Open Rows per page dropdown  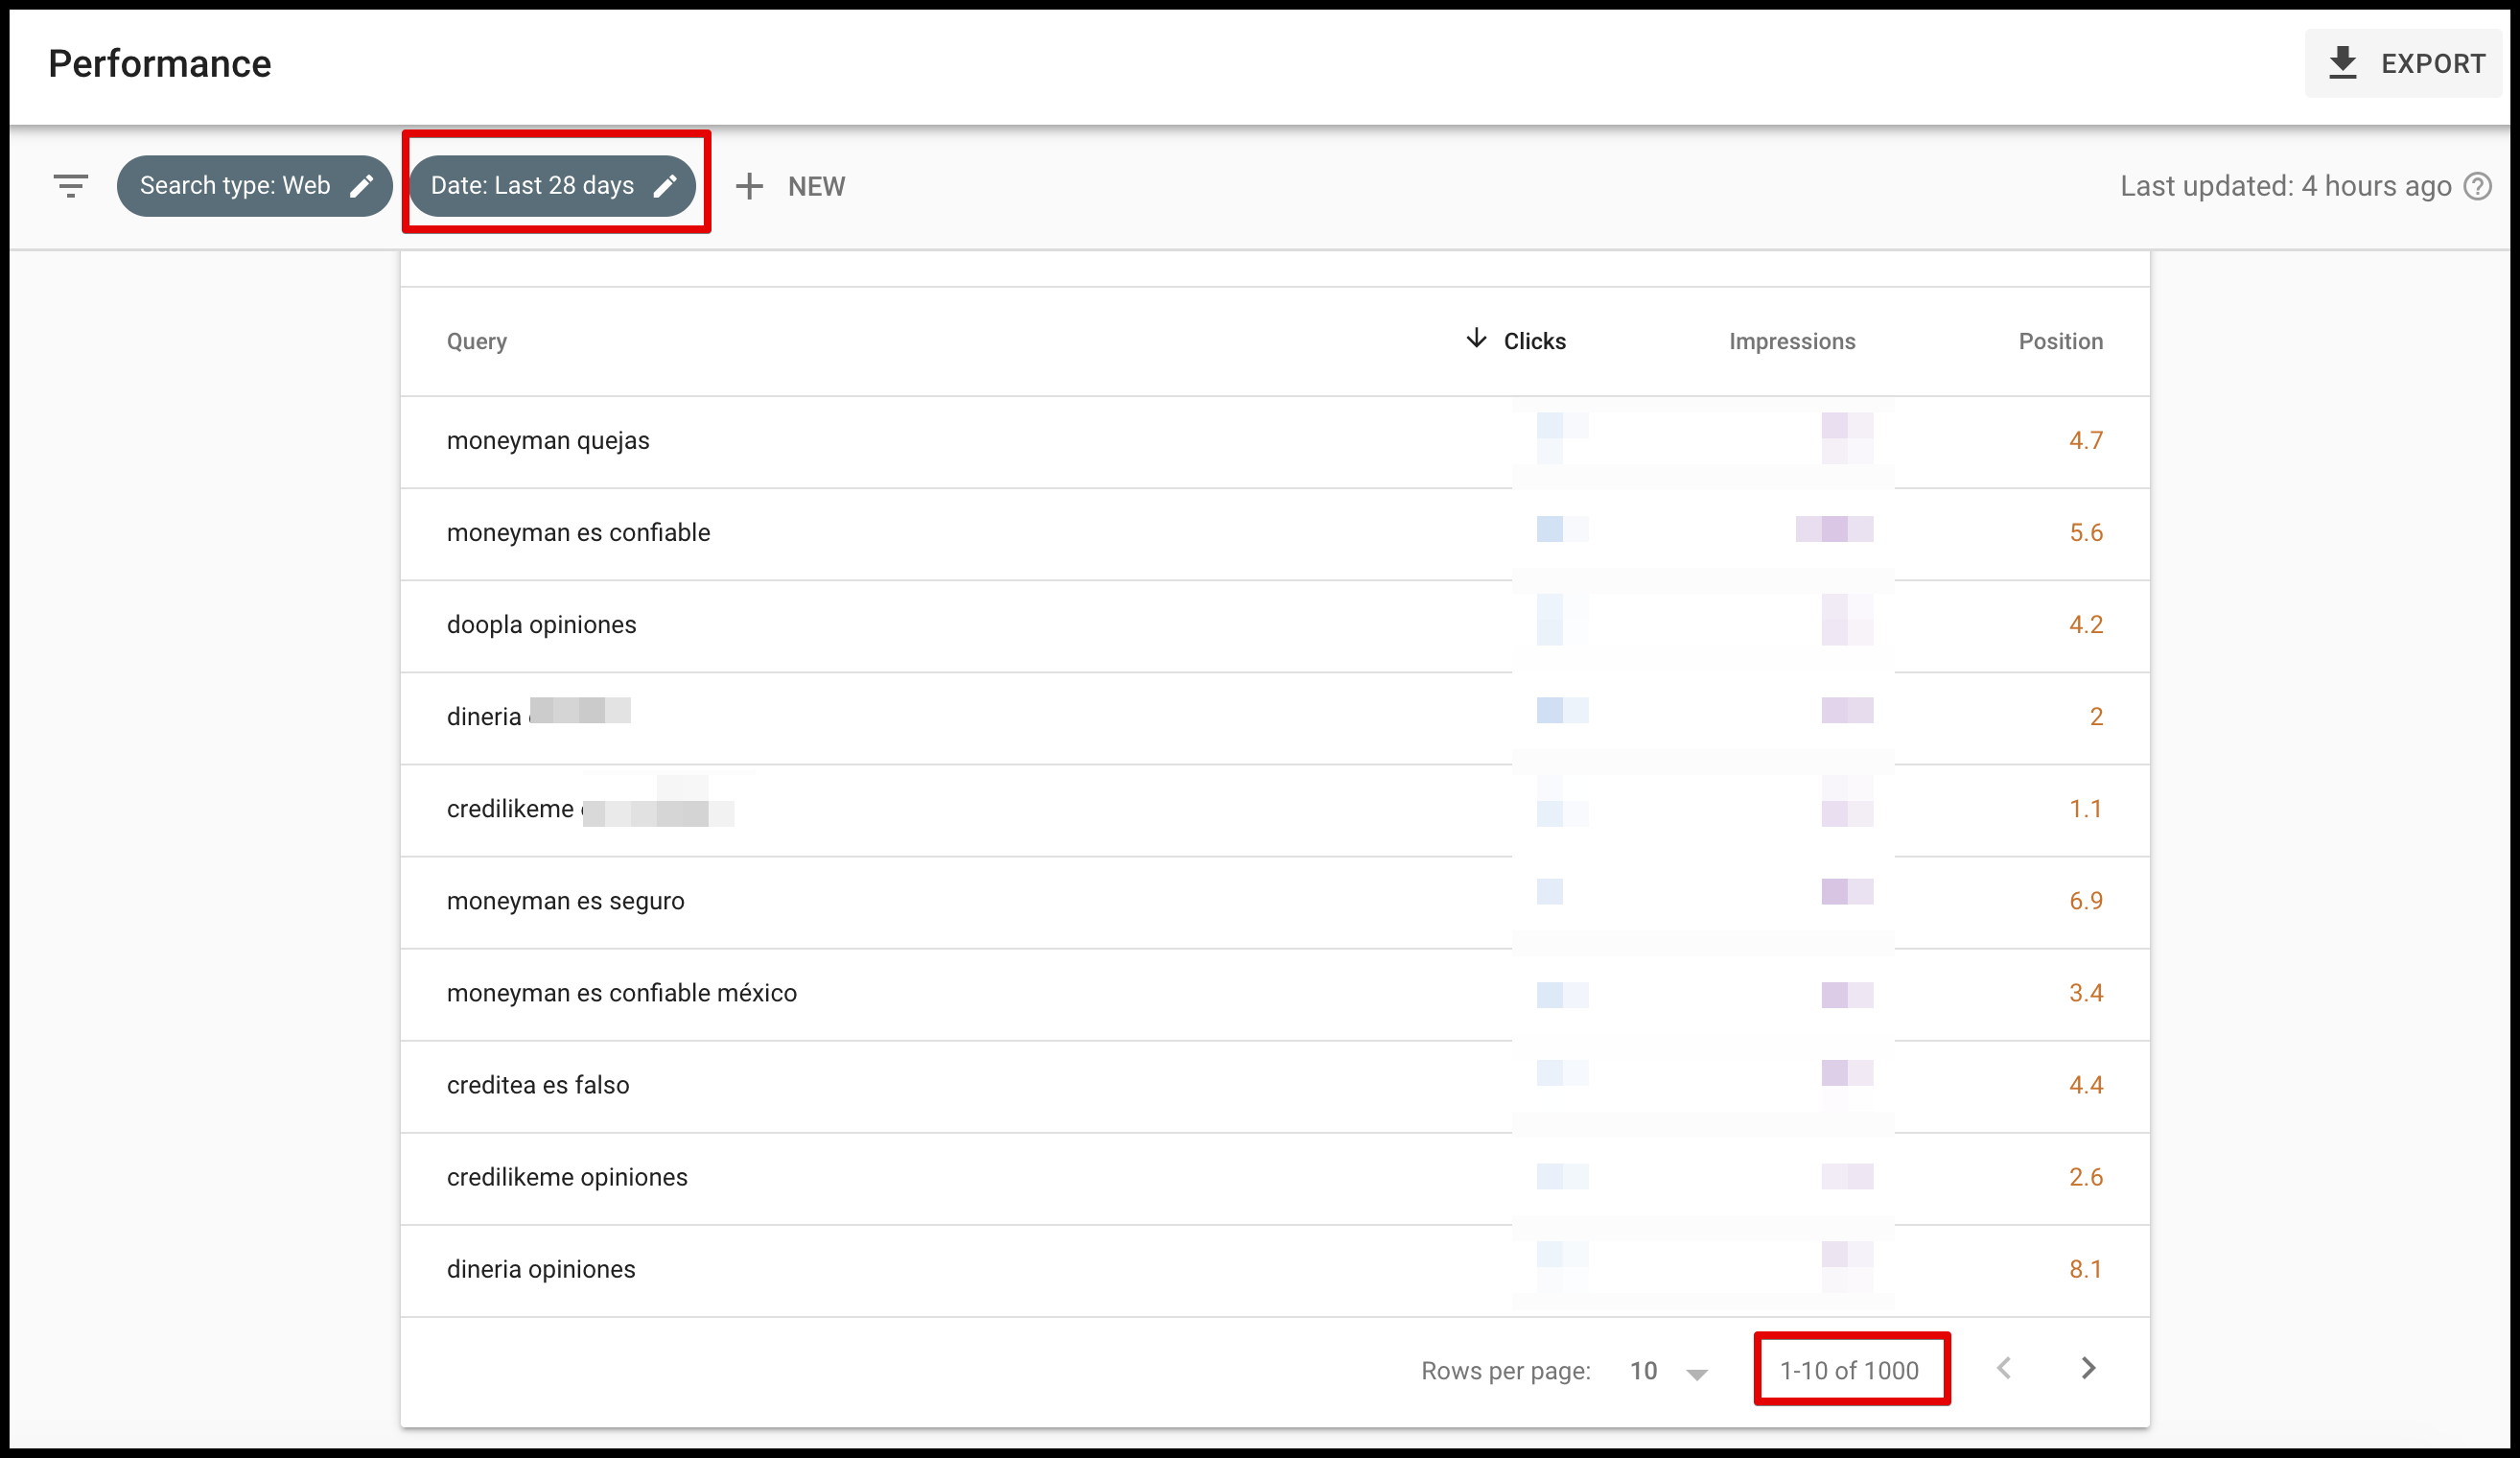1668,1371
